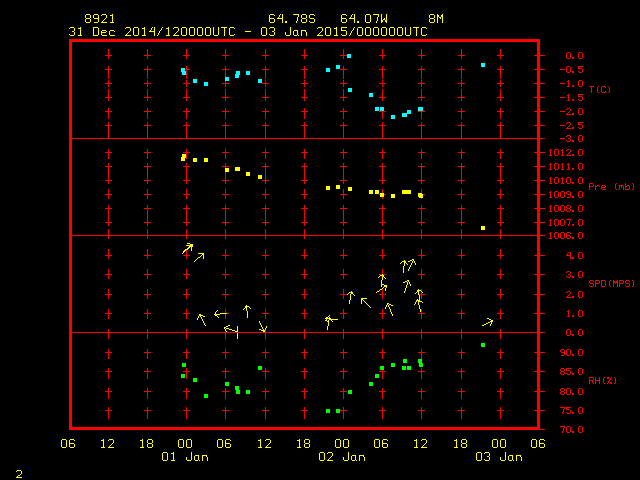
Task: Click the highest cyan temperature point
Action: click(348, 56)
